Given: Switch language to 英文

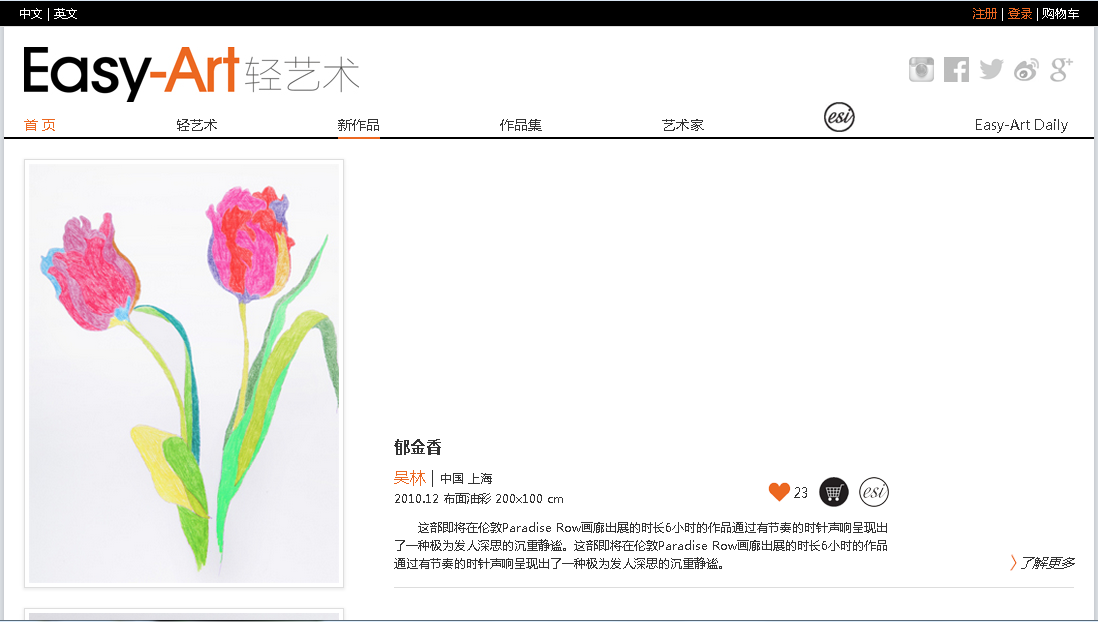Looking at the screenshot, I should click(x=65, y=14).
